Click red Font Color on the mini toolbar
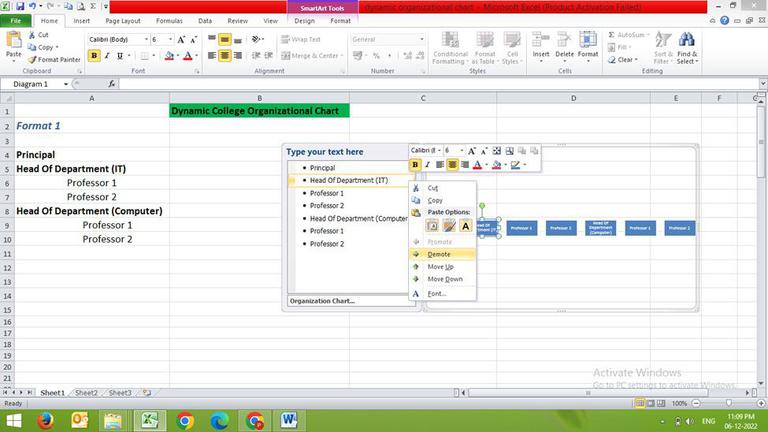Screen dimensions: 768x432 (x=478, y=165)
